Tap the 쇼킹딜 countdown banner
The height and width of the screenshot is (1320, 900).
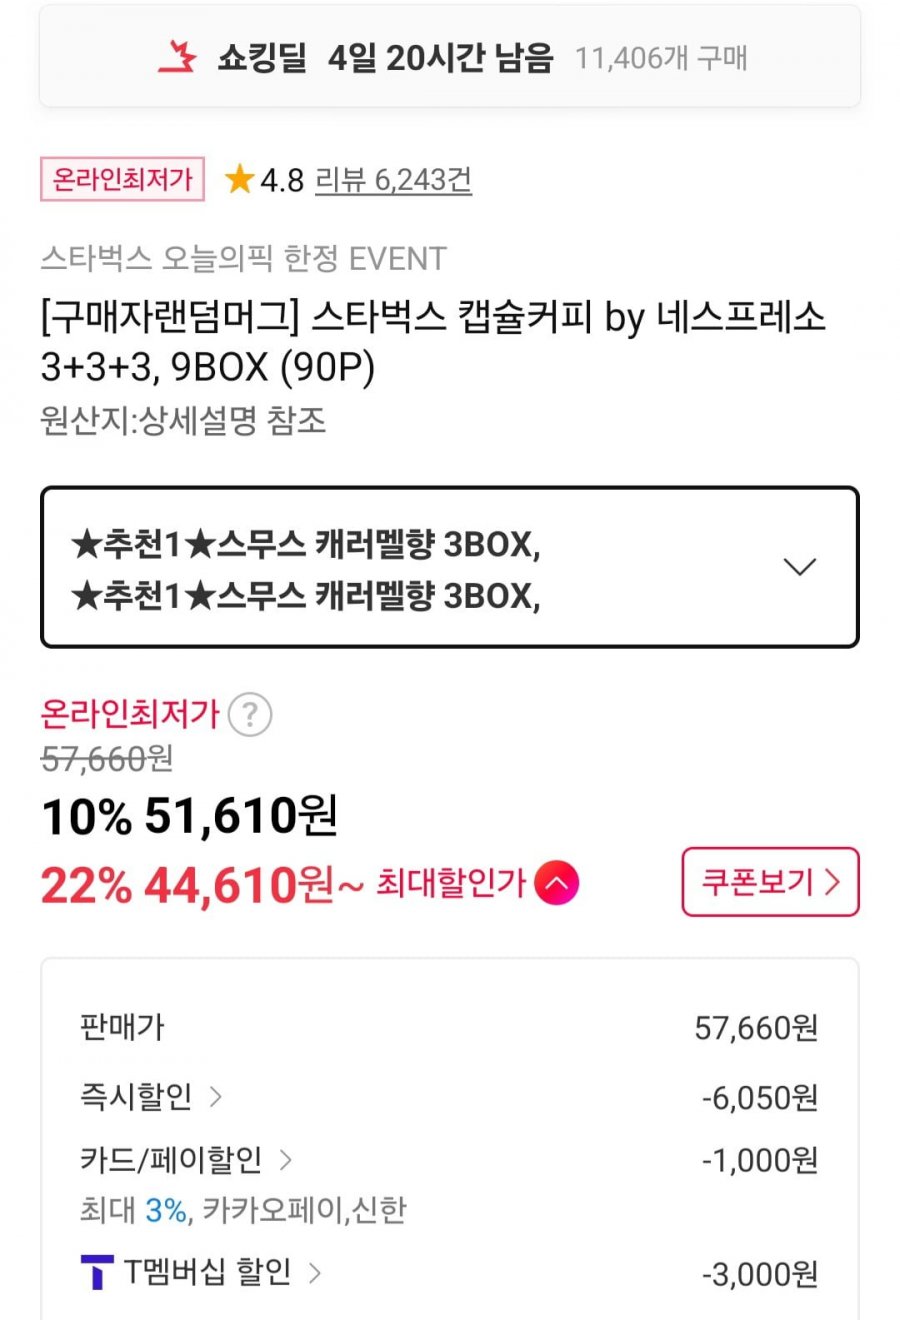point(450,57)
